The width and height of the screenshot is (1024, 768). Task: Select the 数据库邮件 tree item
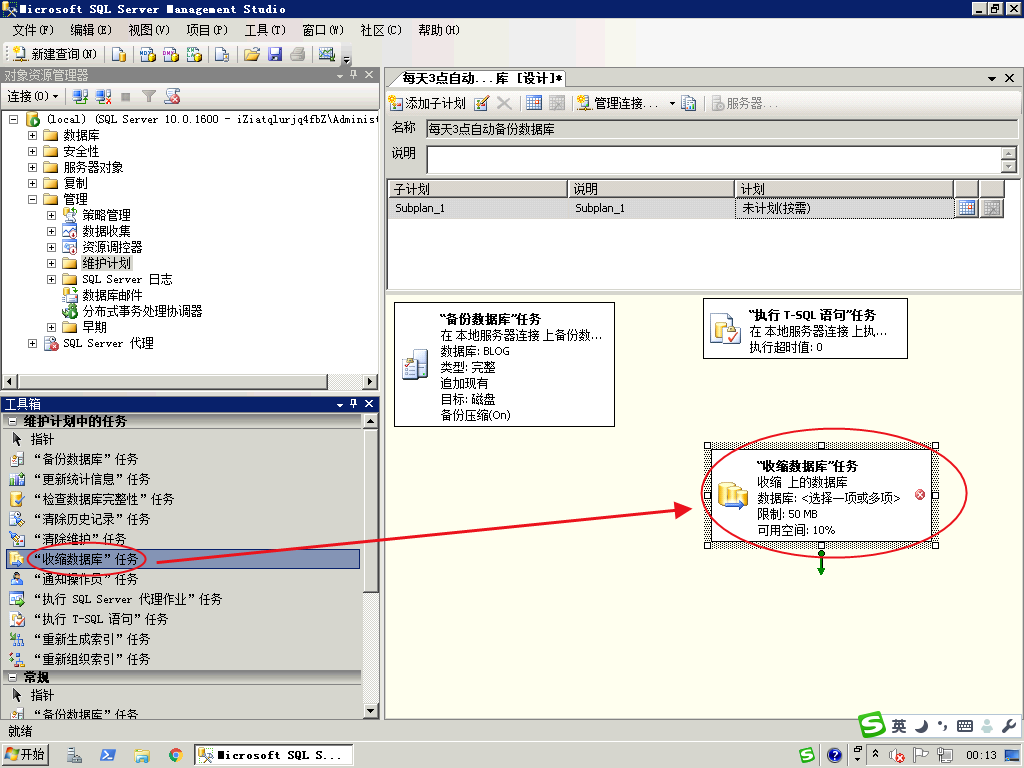pyautogui.click(x=112, y=295)
